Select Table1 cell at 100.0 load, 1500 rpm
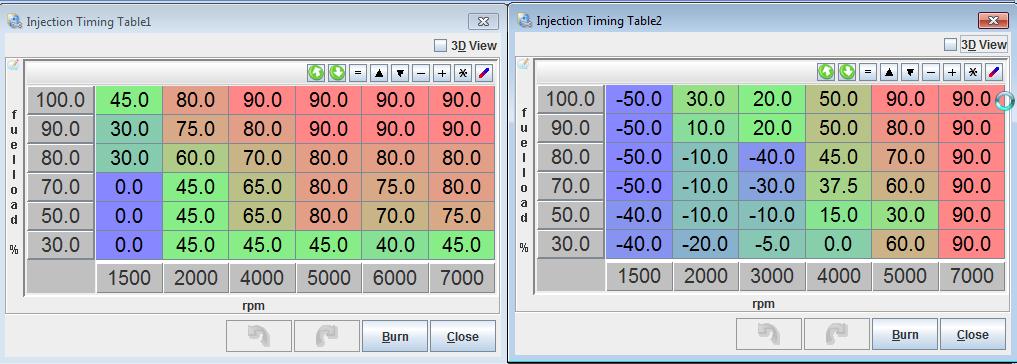The image size is (1017, 364). click(x=129, y=100)
